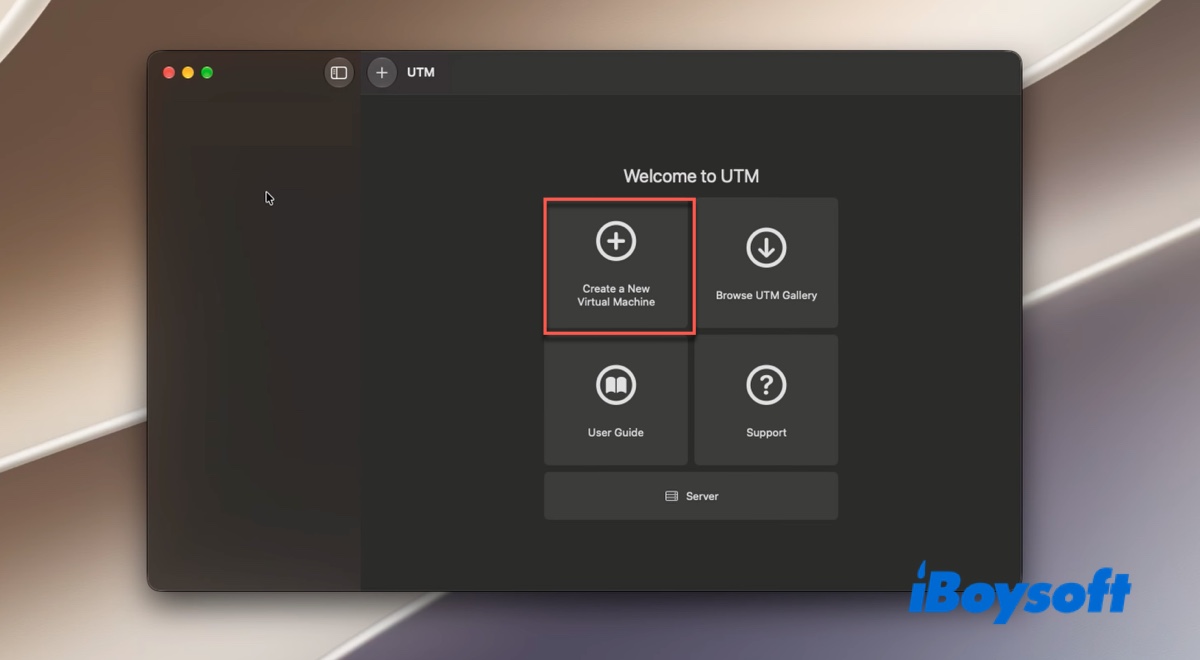Viewport: 1200px width, 660px height.
Task: Click the Server button
Action: (x=691, y=496)
